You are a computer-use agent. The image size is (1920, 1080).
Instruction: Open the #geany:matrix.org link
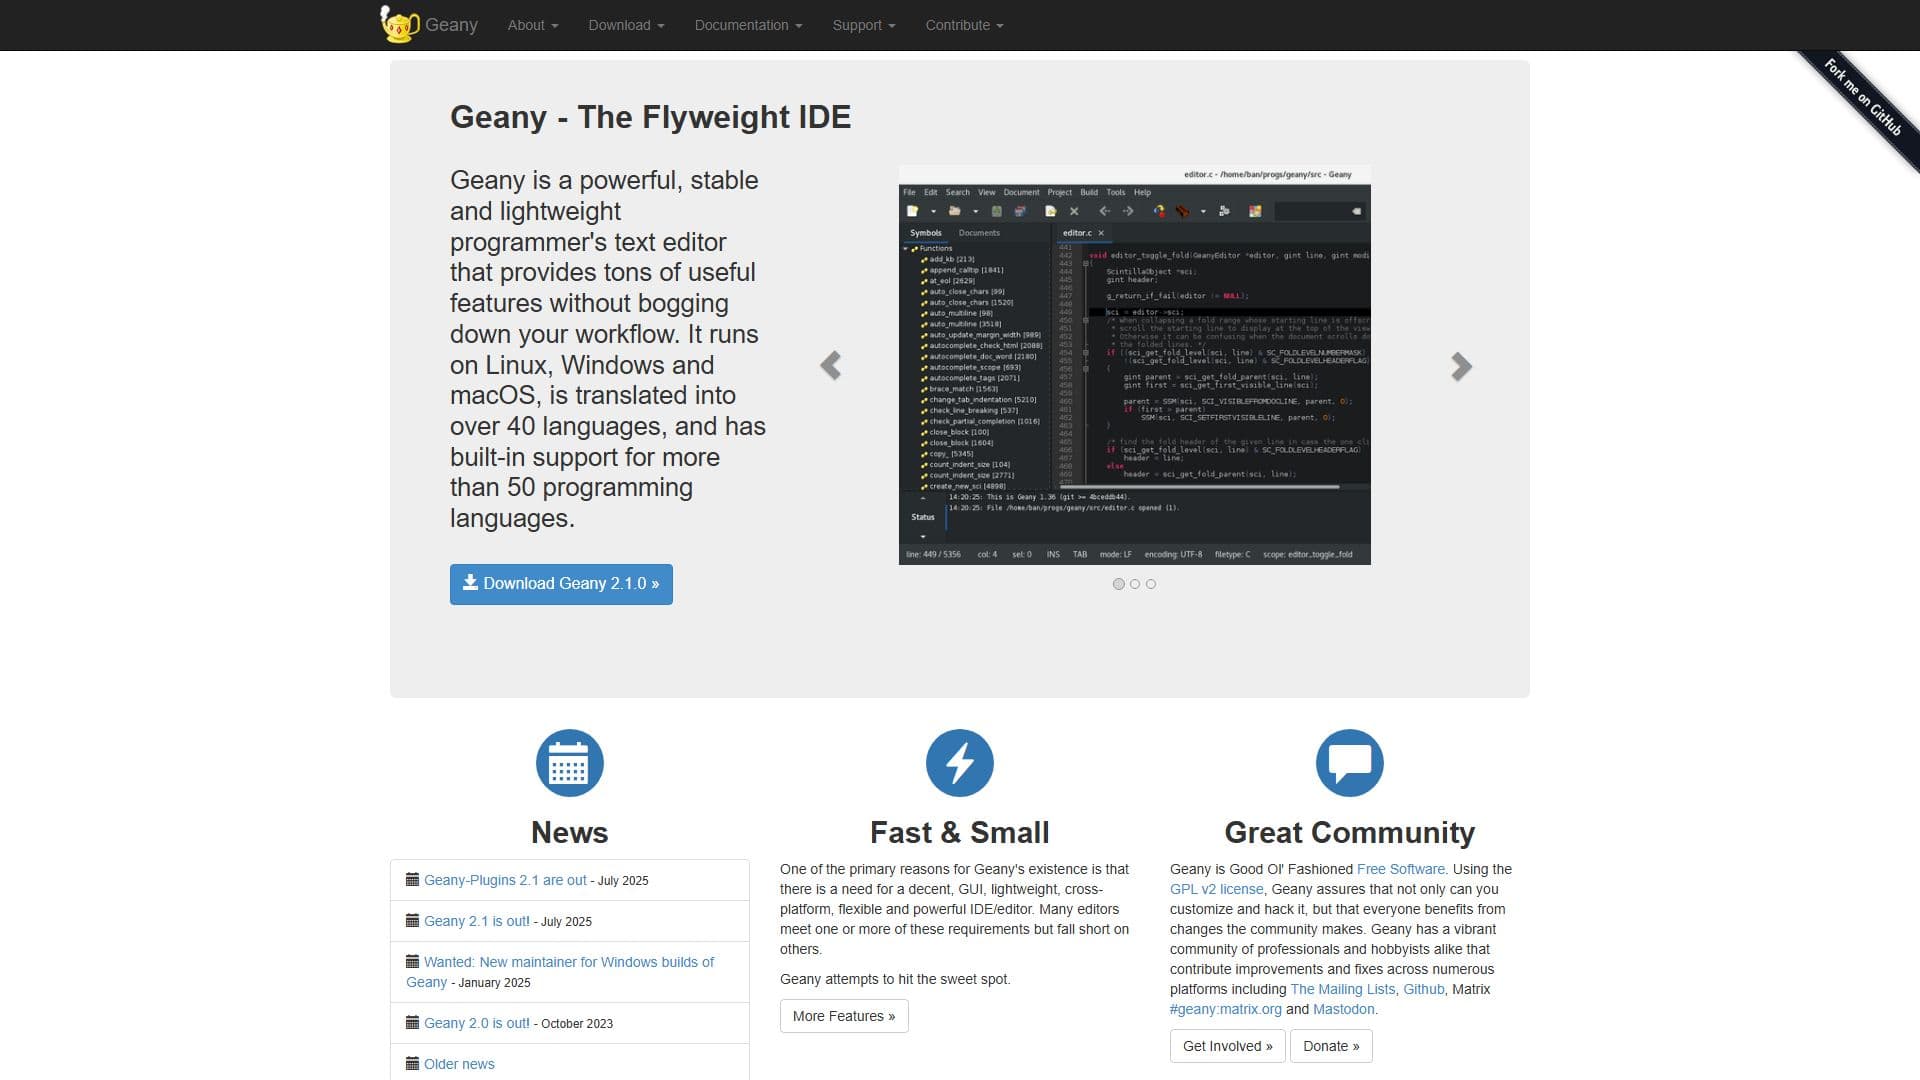click(1225, 1009)
